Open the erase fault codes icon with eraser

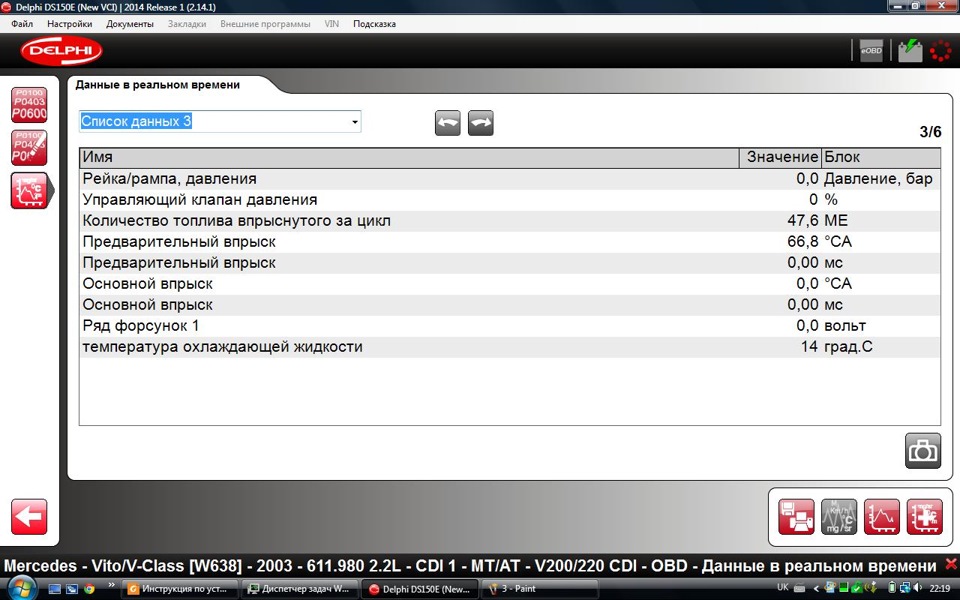tap(29, 148)
